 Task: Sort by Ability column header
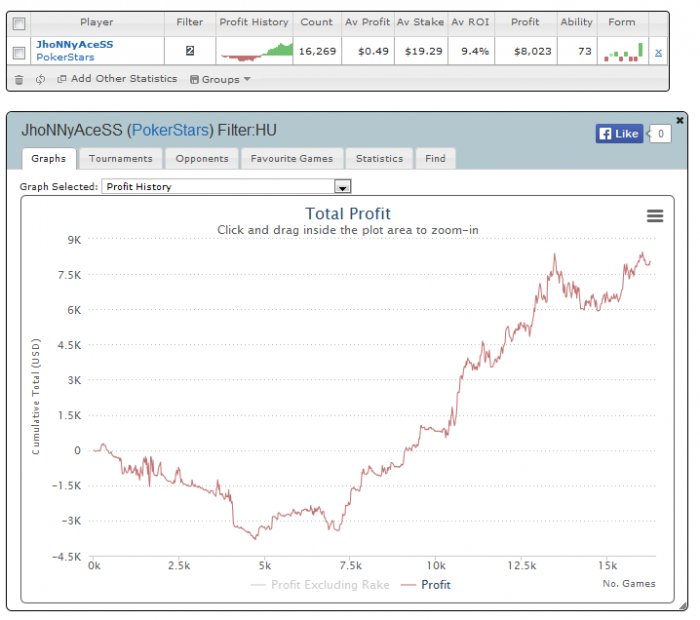576,22
